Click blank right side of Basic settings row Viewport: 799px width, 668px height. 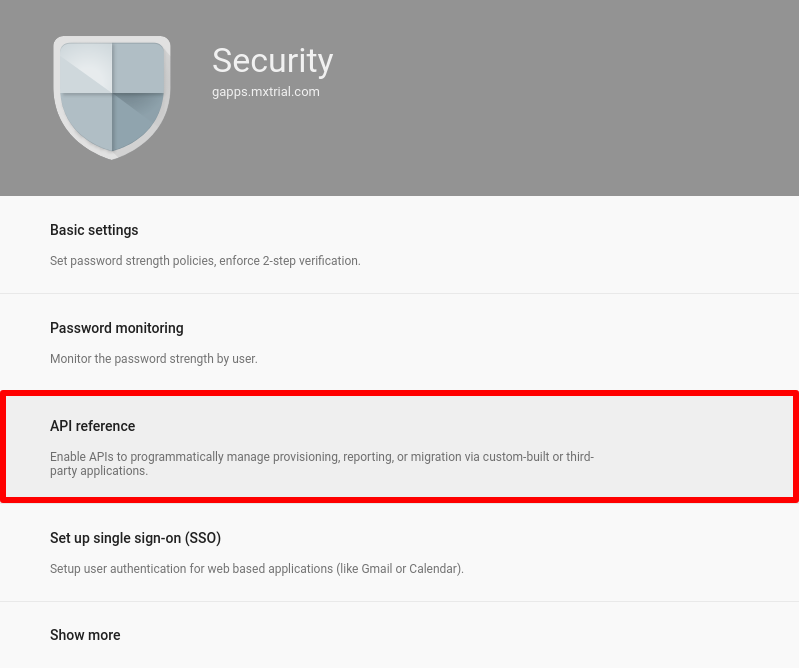[x=611, y=245]
